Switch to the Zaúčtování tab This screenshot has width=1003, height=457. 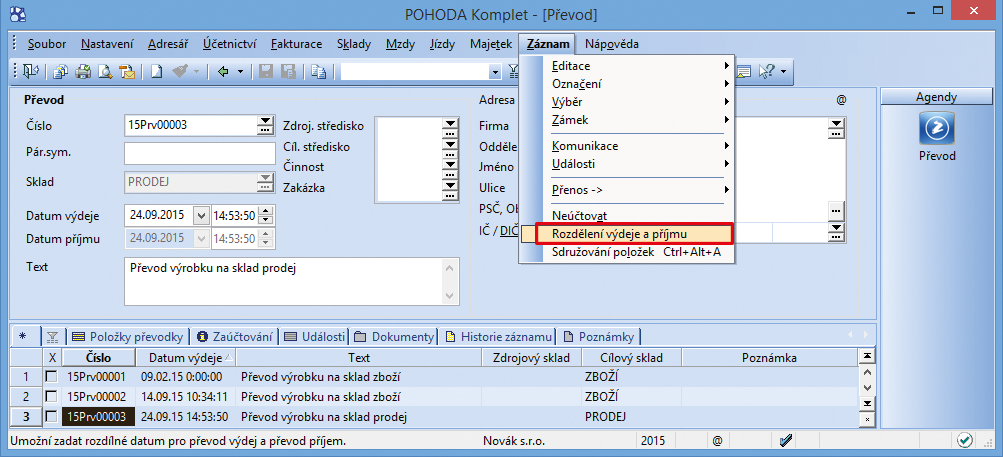coord(235,337)
